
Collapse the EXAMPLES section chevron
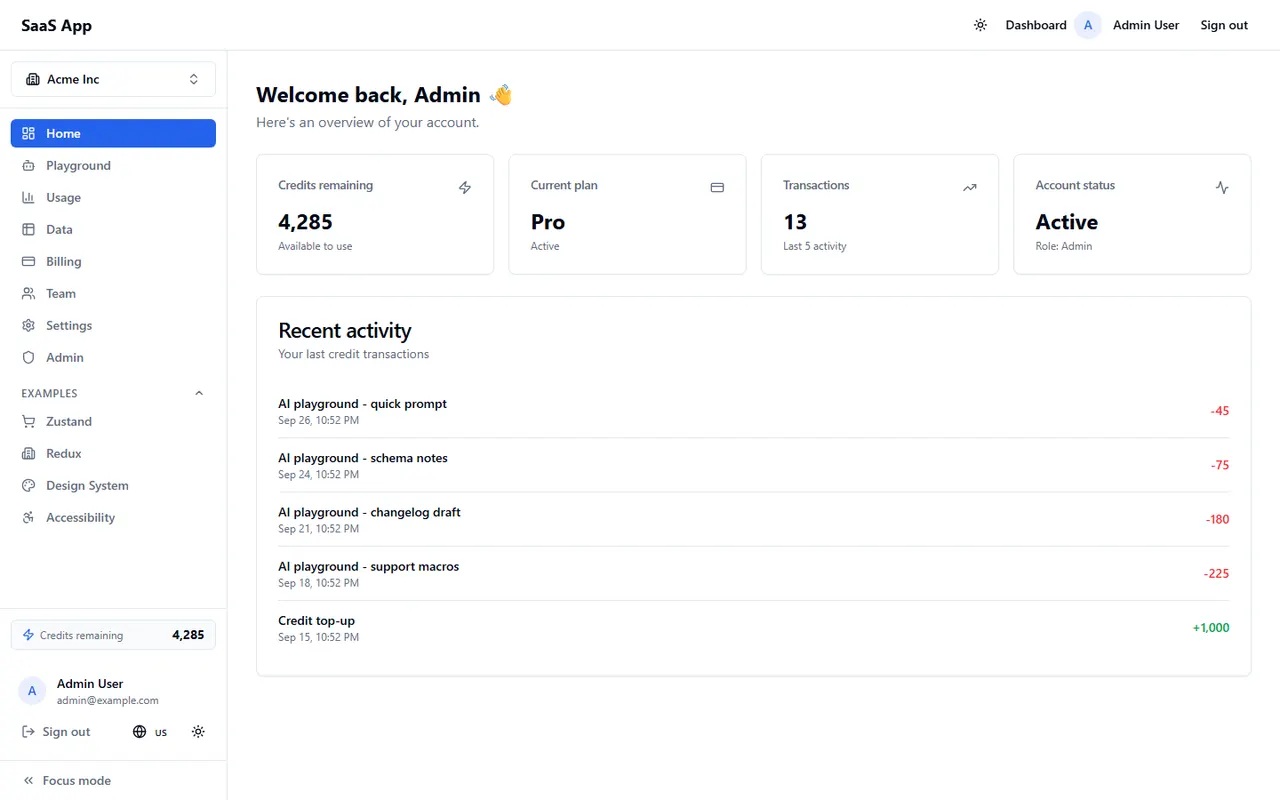[199, 394]
